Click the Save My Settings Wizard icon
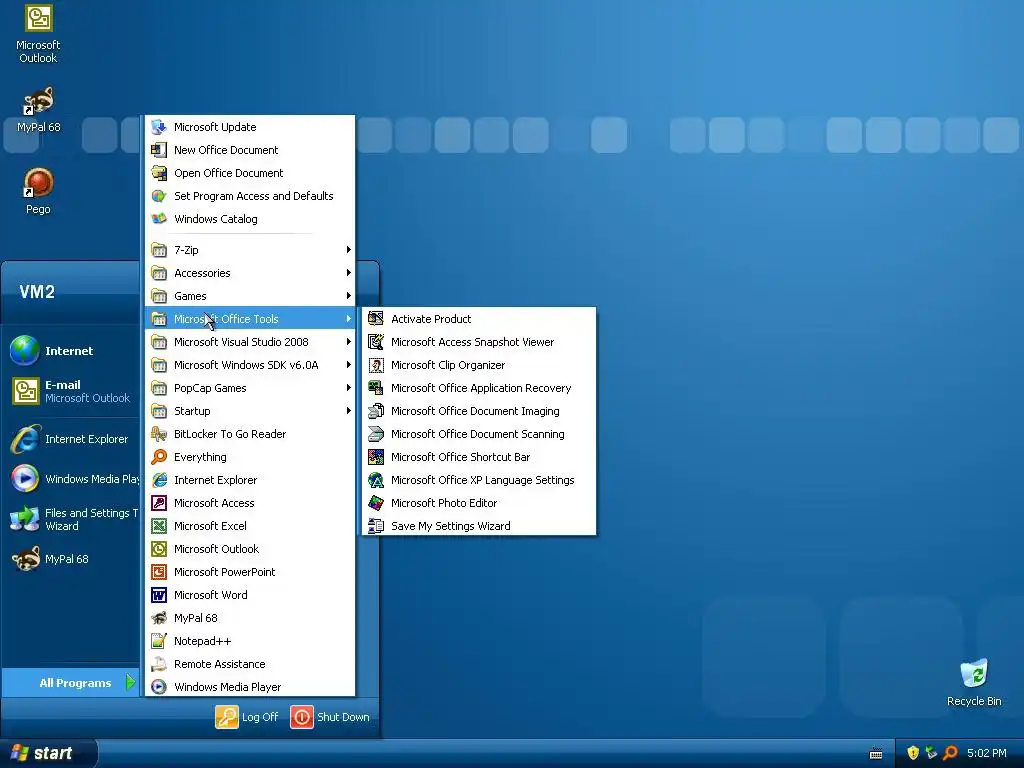Image resolution: width=1024 pixels, height=768 pixels. 376,526
